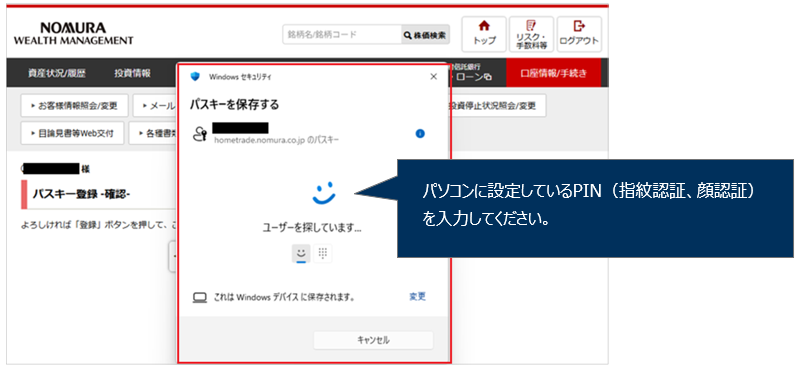This screenshot has height=370, width=798.
Task: Click the トップ home icon button
Action: click(x=483, y=34)
